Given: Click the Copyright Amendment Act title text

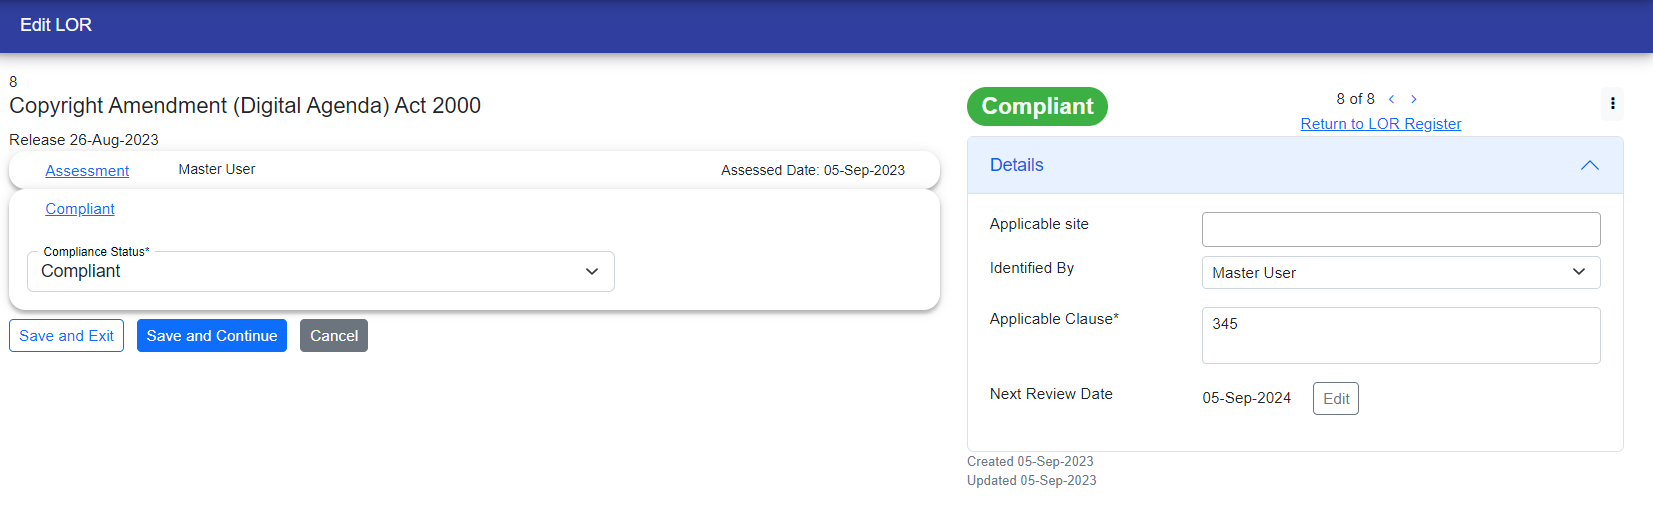Looking at the screenshot, I should pos(245,106).
